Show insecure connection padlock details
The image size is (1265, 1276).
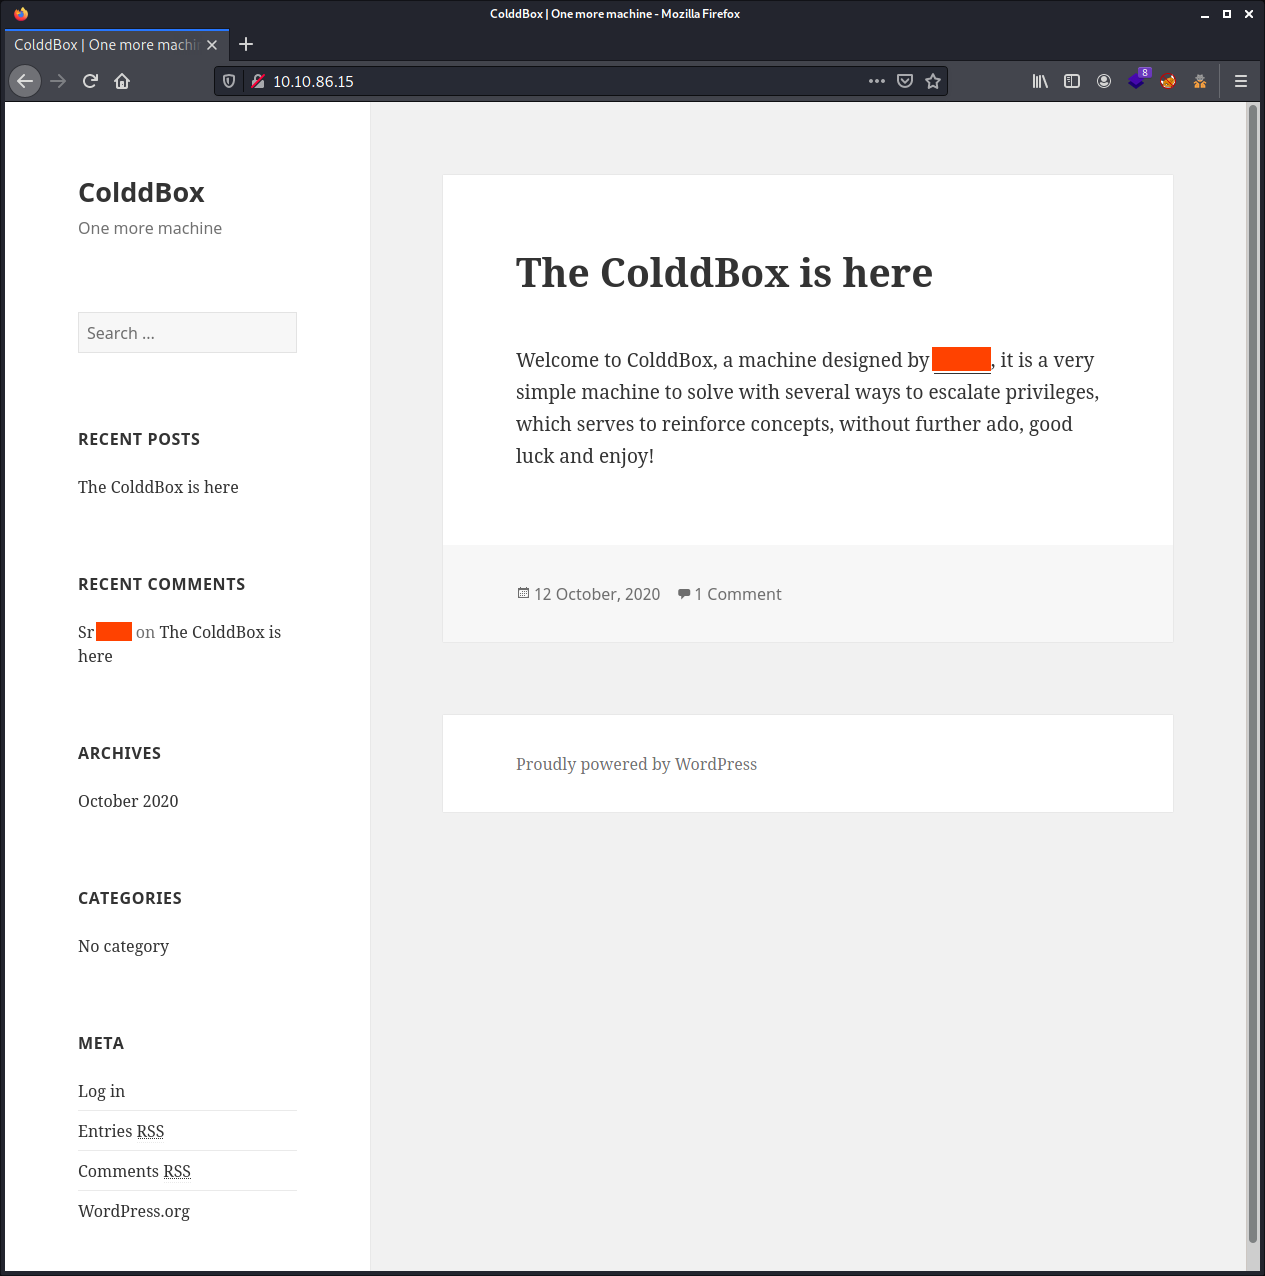coord(258,81)
